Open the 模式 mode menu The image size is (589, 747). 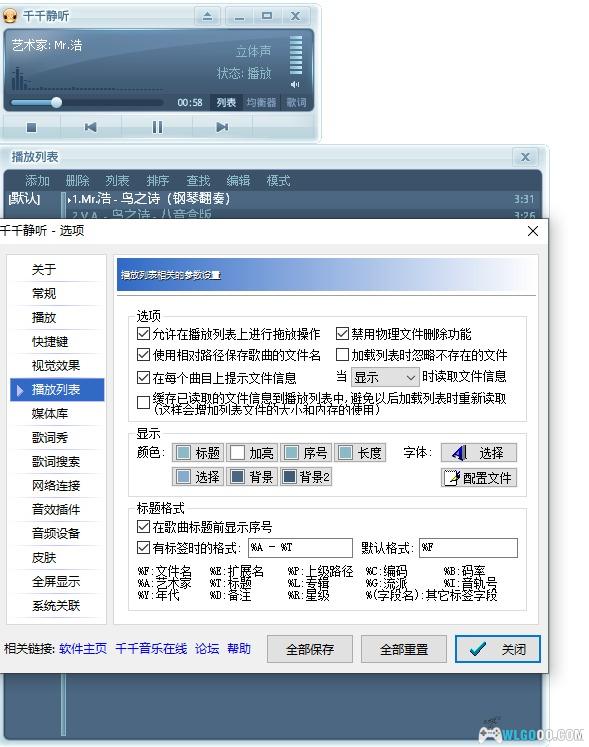click(x=278, y=181)
